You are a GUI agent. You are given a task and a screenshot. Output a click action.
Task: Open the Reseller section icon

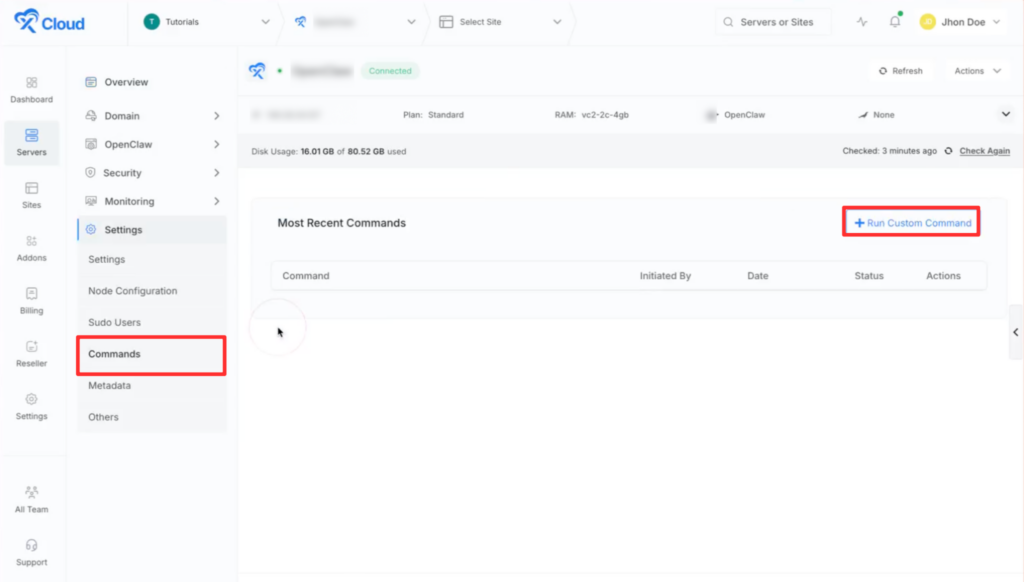click(31, 347)
